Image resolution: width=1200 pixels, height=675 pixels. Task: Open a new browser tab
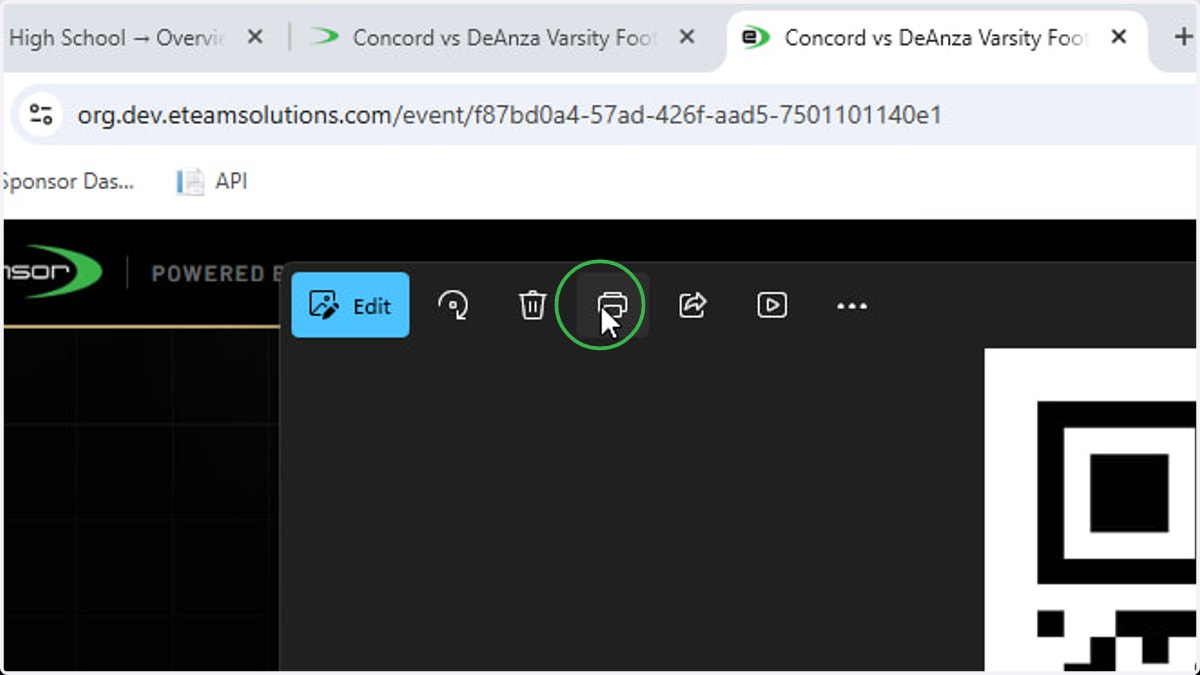click(x=1184, y=37)
